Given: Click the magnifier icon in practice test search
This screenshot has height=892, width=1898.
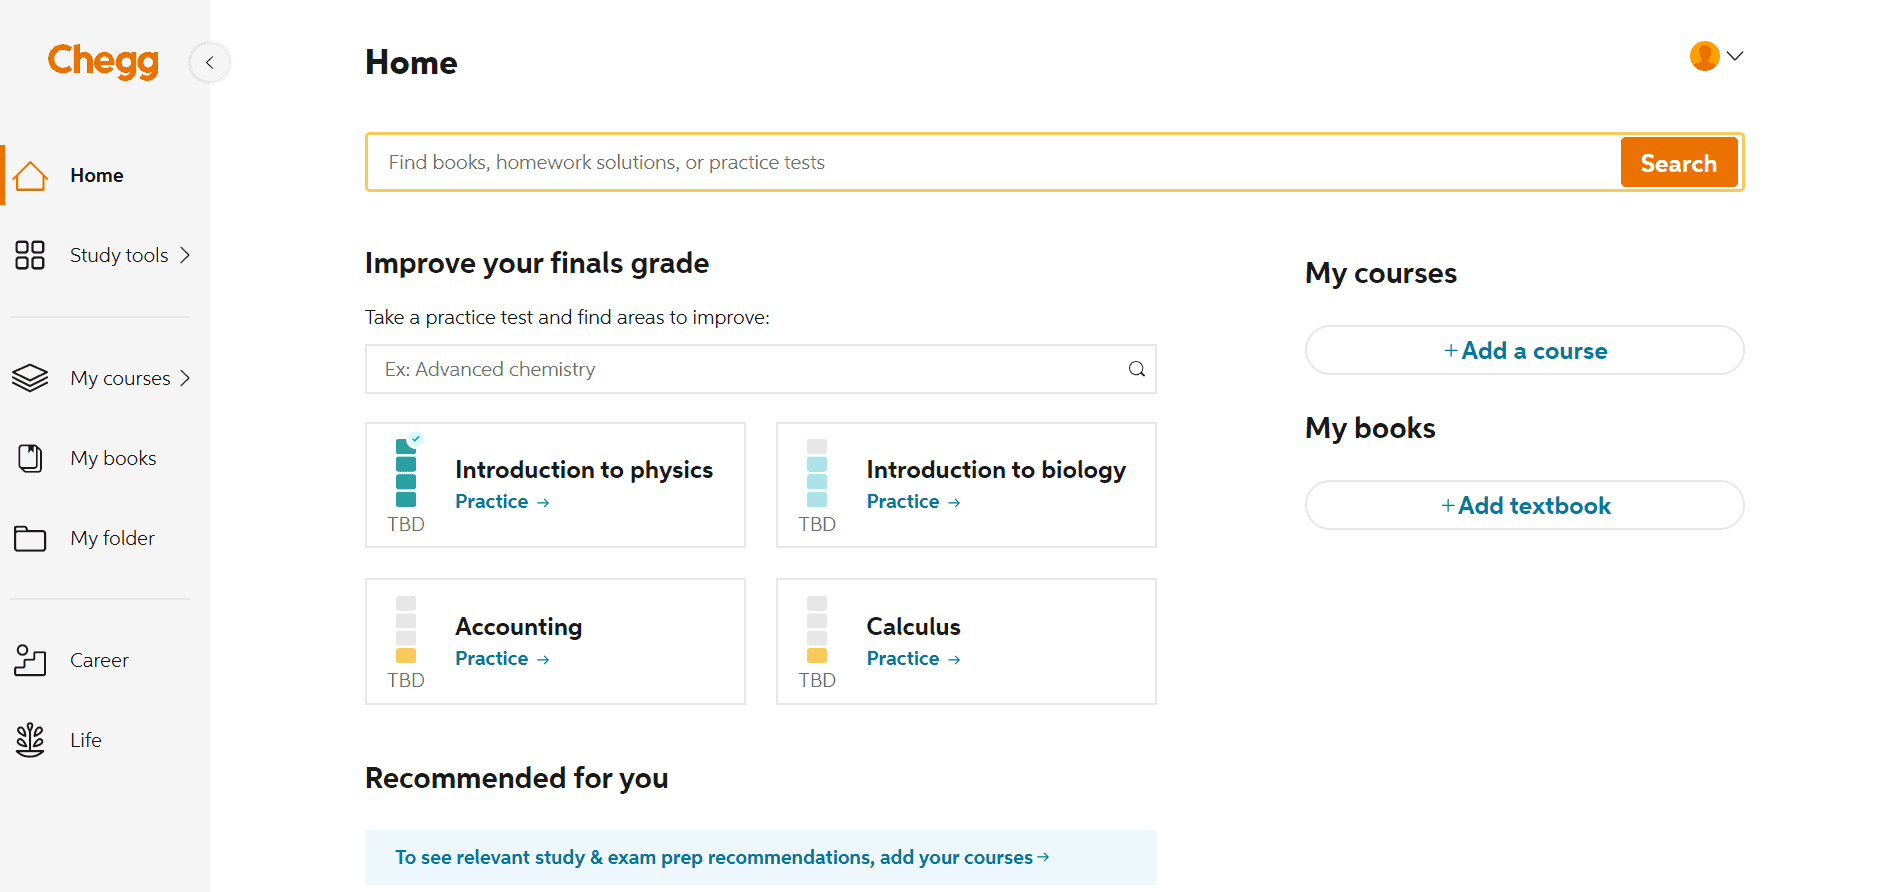Looking at the screenshot, I should pos(1136,369).
